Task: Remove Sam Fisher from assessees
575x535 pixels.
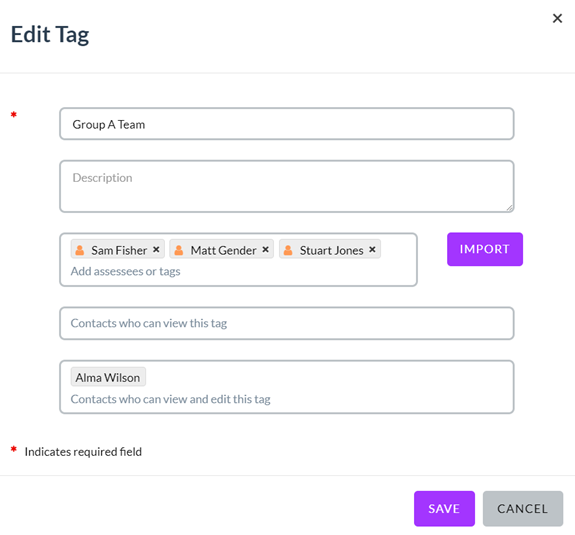Action: coord(156,249)
